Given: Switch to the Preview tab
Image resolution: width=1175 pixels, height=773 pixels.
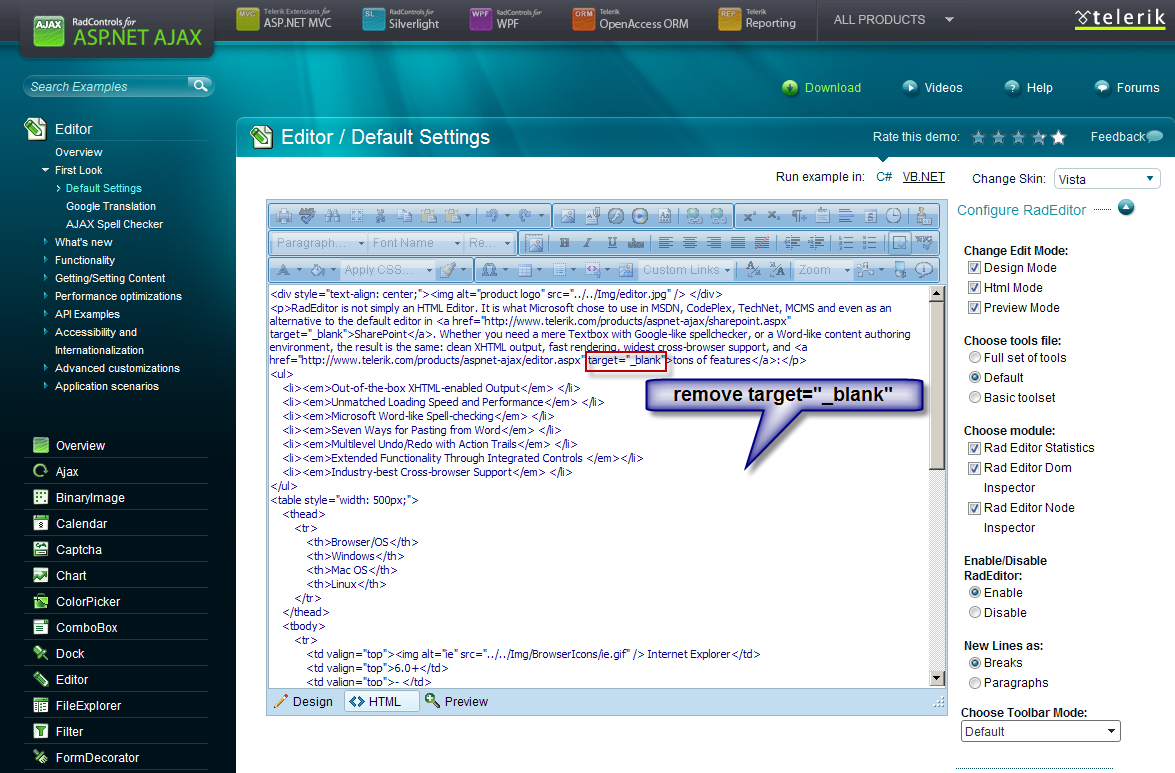Looking at the screenshot, I should pos(456,701).
